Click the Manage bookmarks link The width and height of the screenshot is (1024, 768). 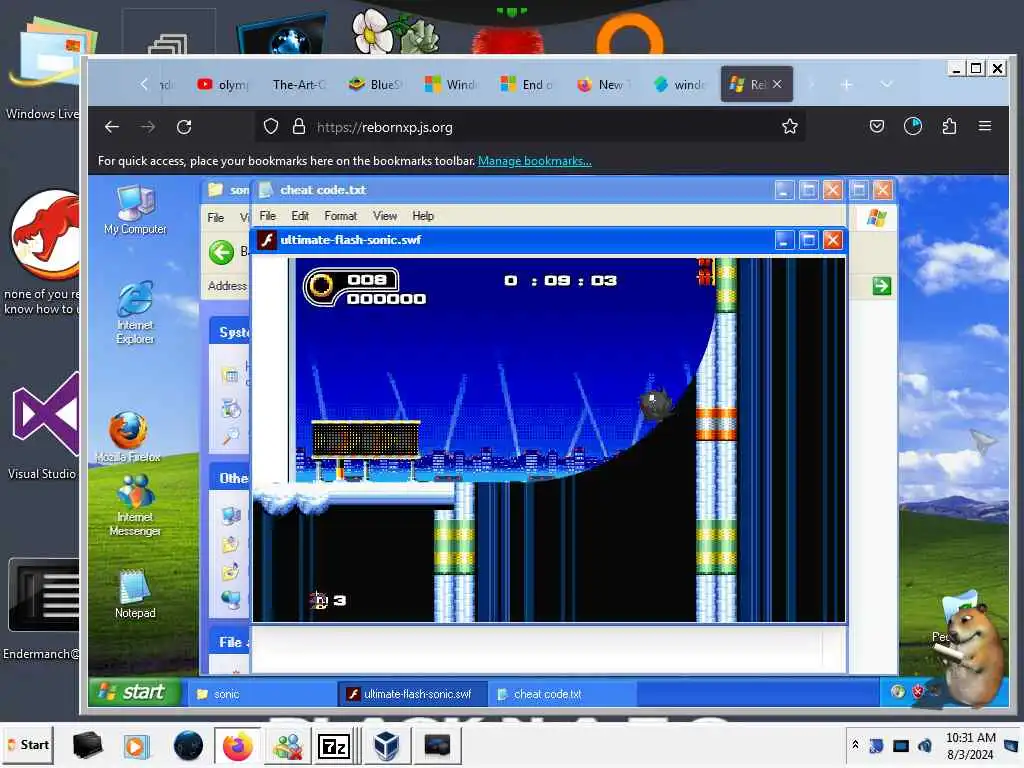534,161
